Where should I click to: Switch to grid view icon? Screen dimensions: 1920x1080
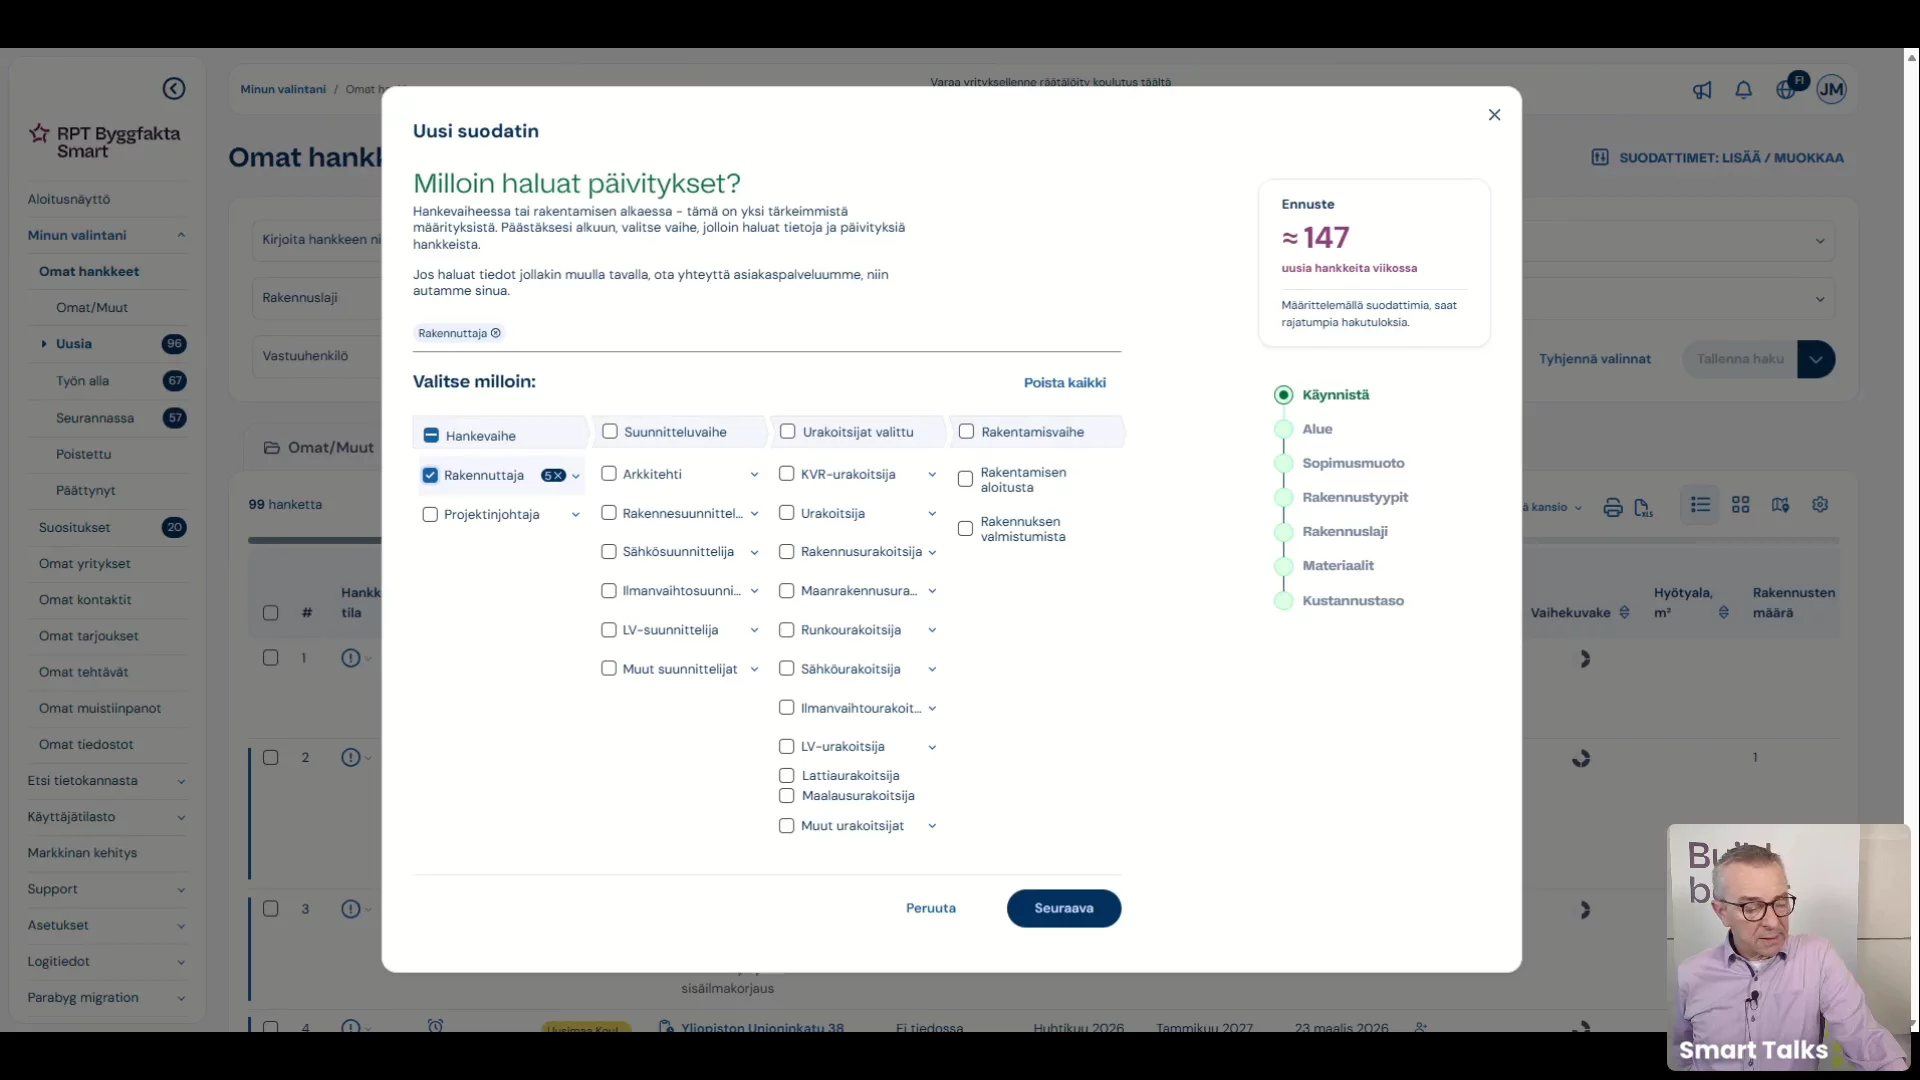pos(1741,505)
